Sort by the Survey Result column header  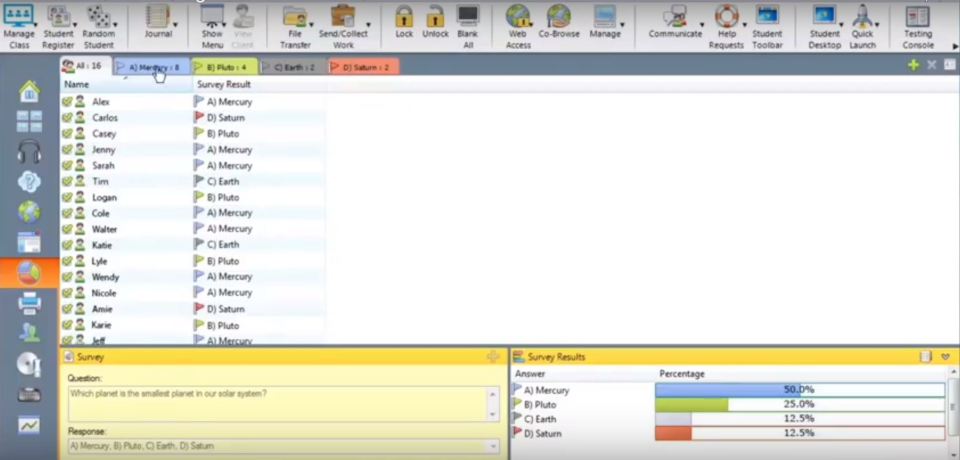click(x=259, y=85)
